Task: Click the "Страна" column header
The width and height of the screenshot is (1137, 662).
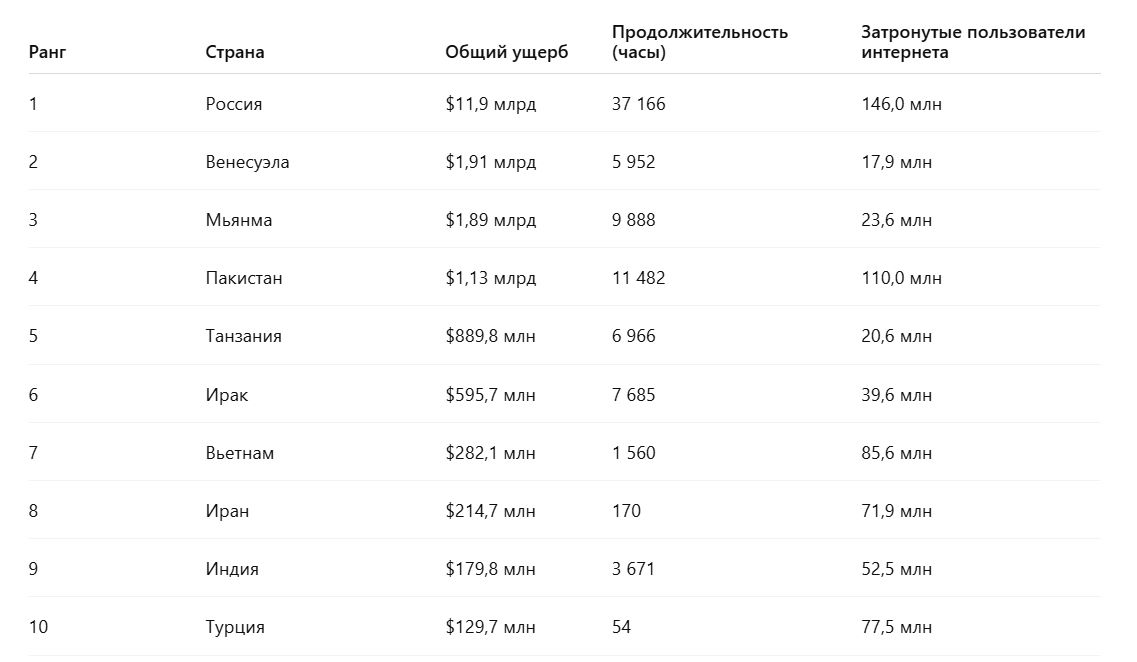Action: click(x=235, y=52)
